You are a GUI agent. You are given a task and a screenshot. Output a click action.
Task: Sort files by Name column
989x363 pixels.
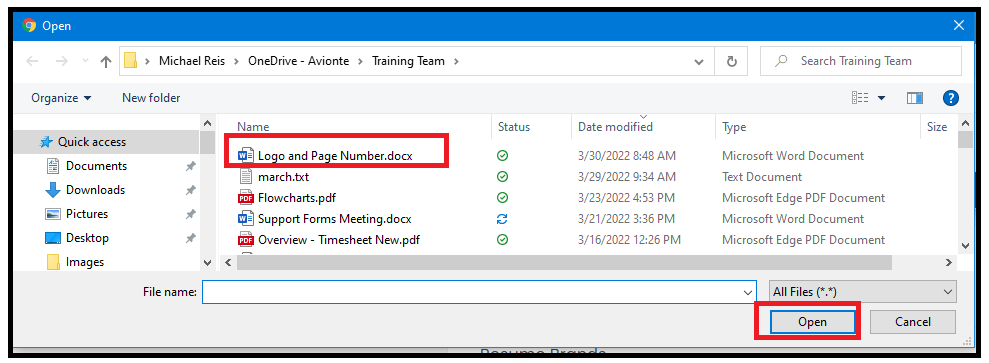pyautogui.click(x=253, y=127)
